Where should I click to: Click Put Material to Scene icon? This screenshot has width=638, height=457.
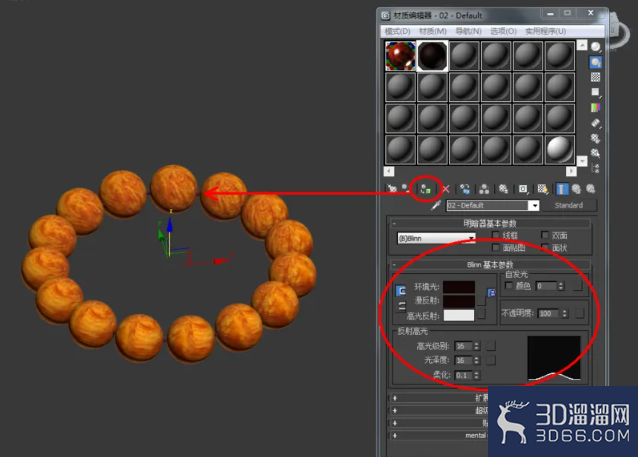[x=405, y=188]
